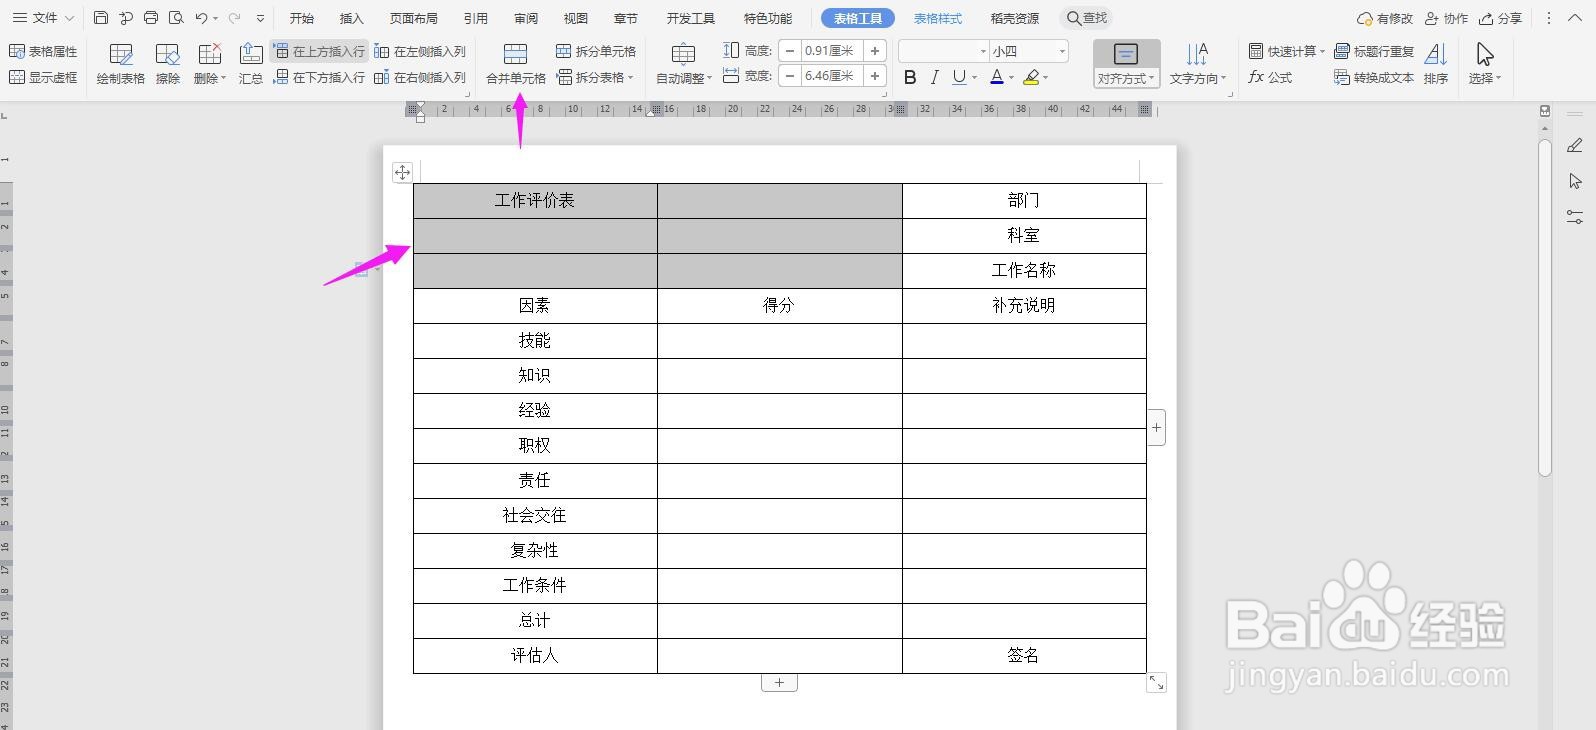This screenshot has height=730, width=1596.
Task: Click the add column plus button right of table
Action: point(1156,427)
